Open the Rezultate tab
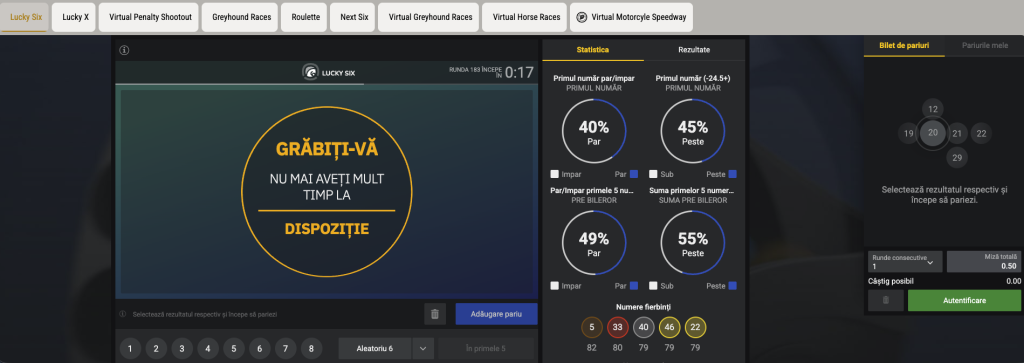This screenshot has height=363, width=1024. click(x=694, y=50)
